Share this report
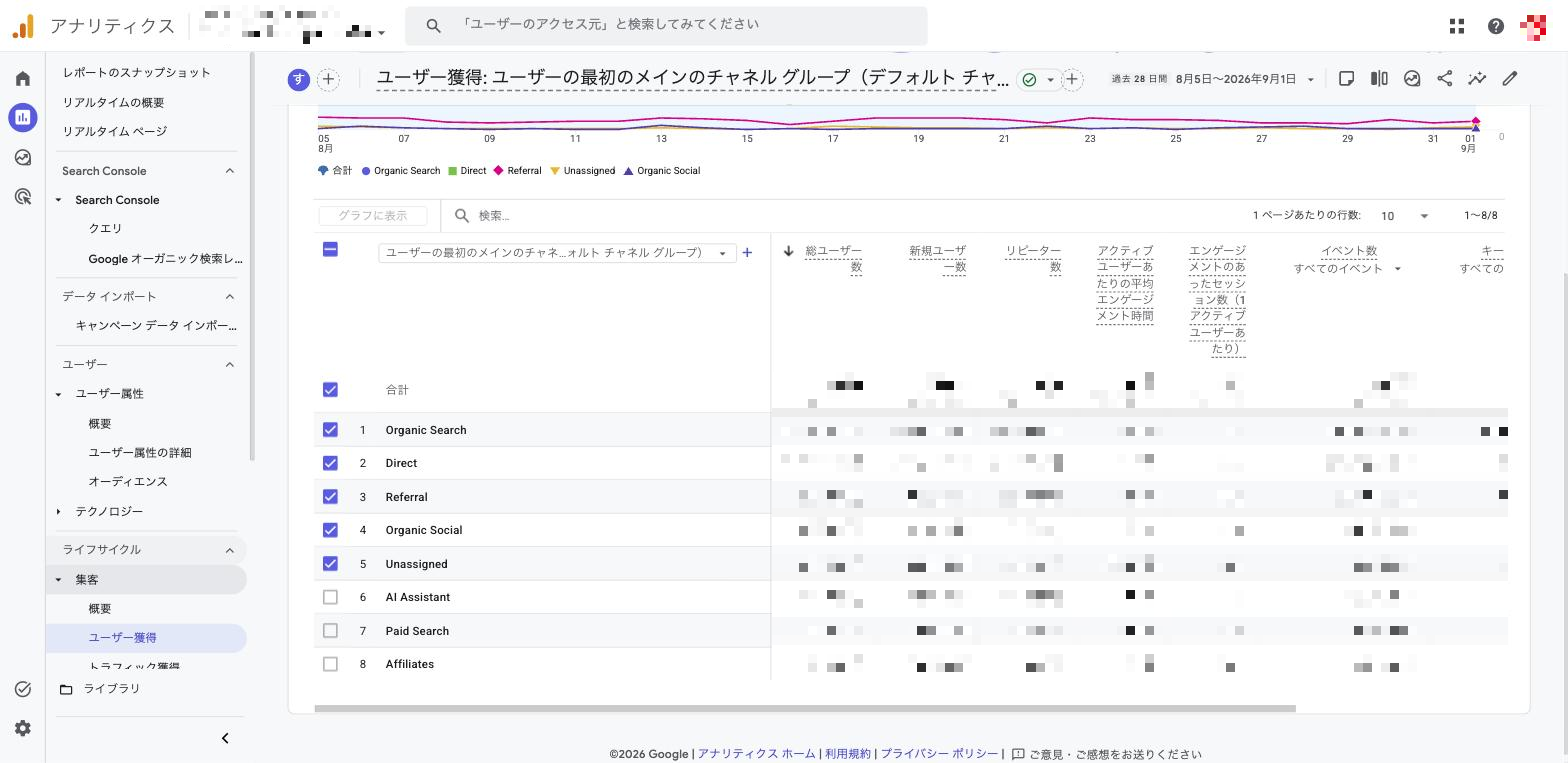 (x=1445, y=78)
